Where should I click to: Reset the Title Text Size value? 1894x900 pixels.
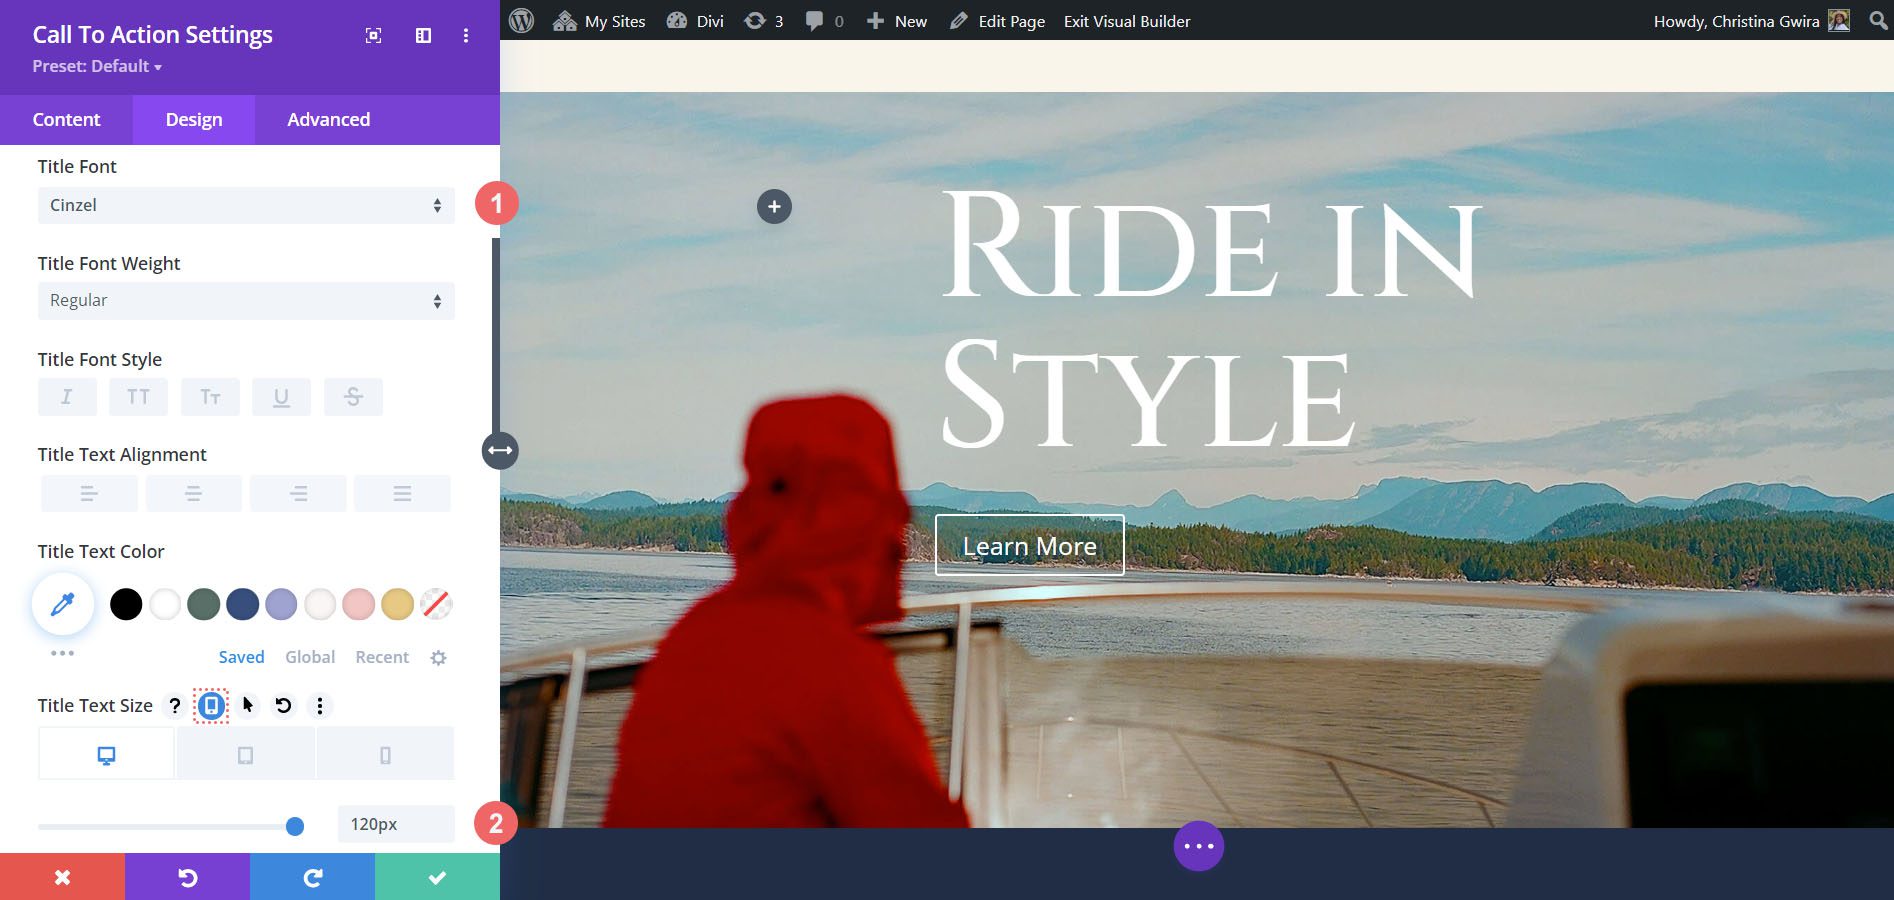point(283,706)
